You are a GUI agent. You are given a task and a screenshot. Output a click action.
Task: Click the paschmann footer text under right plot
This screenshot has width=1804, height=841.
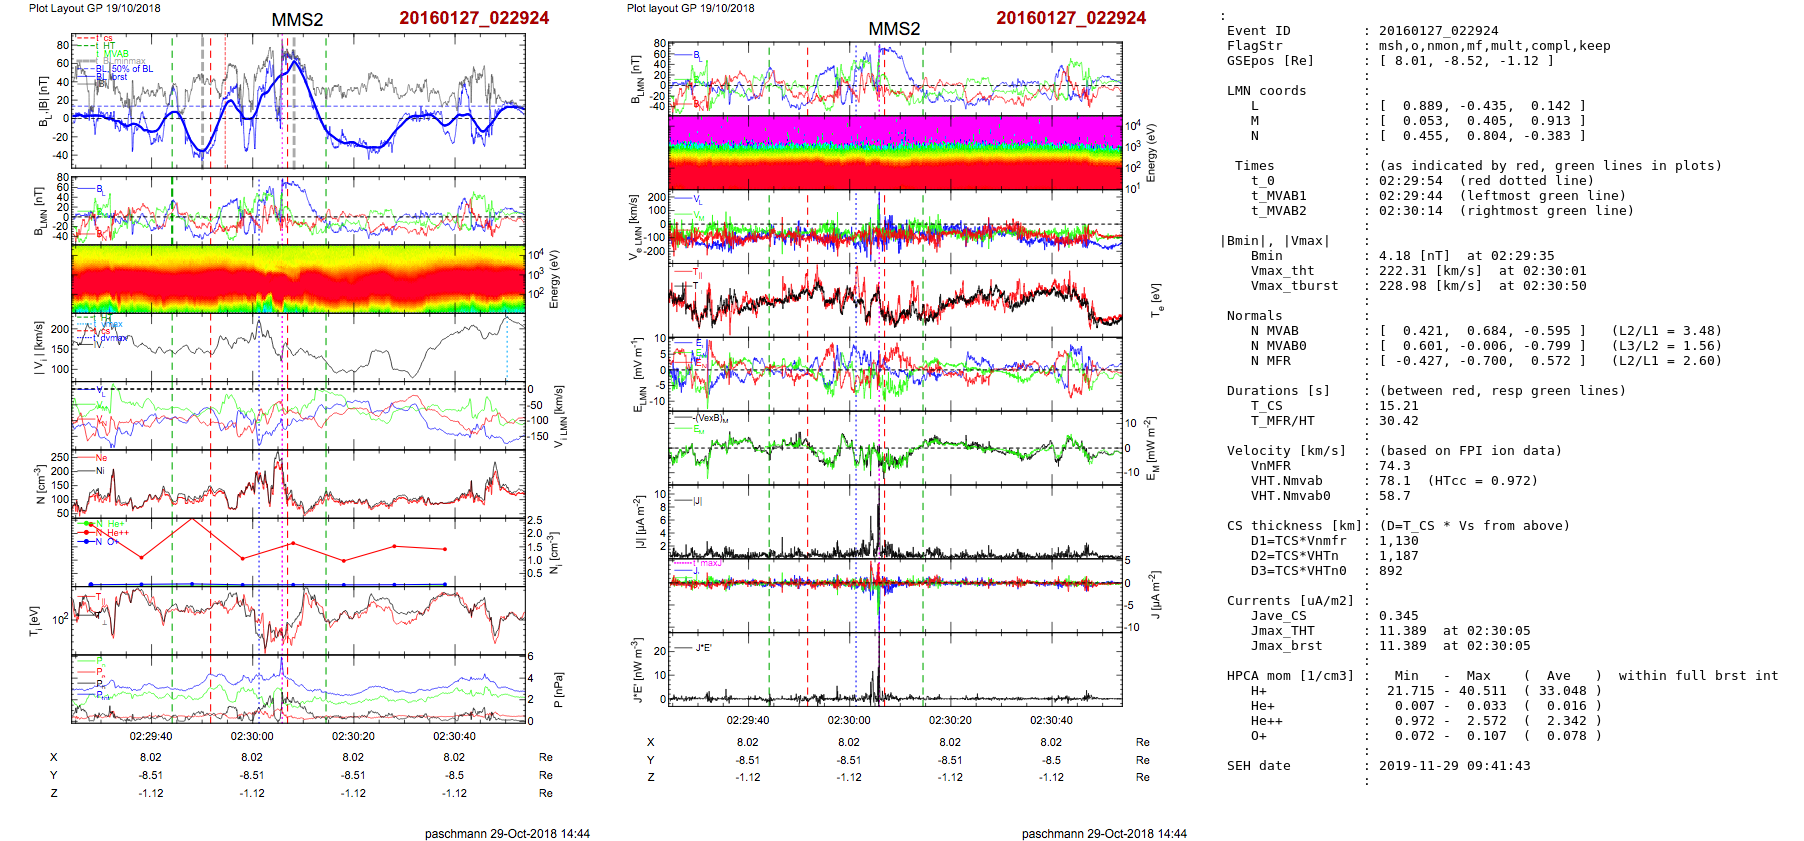(x=1104, y=833)
